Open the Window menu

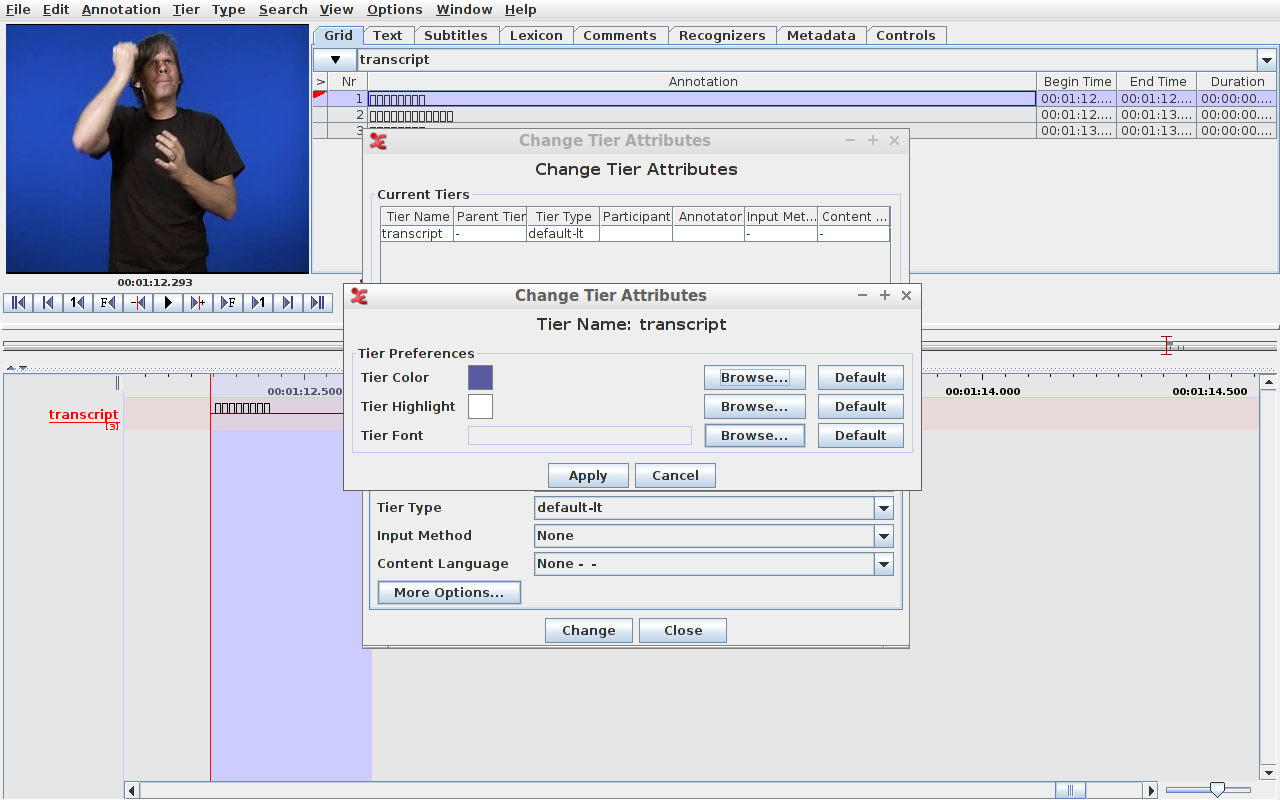point(464,10)
